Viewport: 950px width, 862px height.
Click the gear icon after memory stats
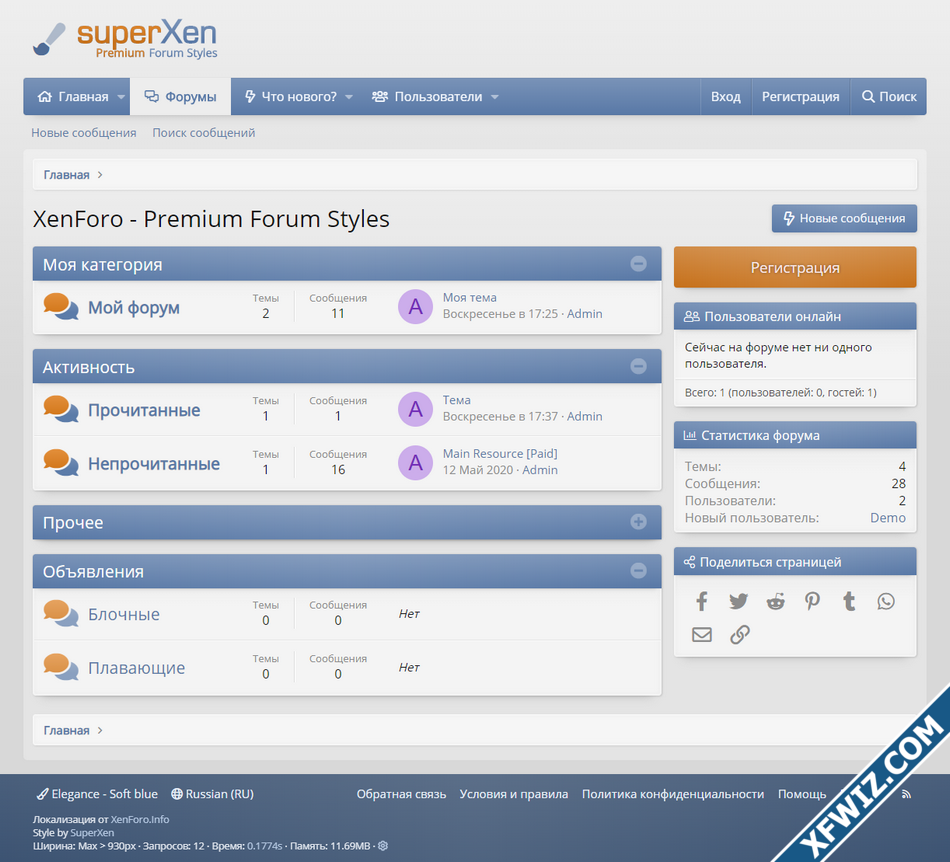point(383,846)
